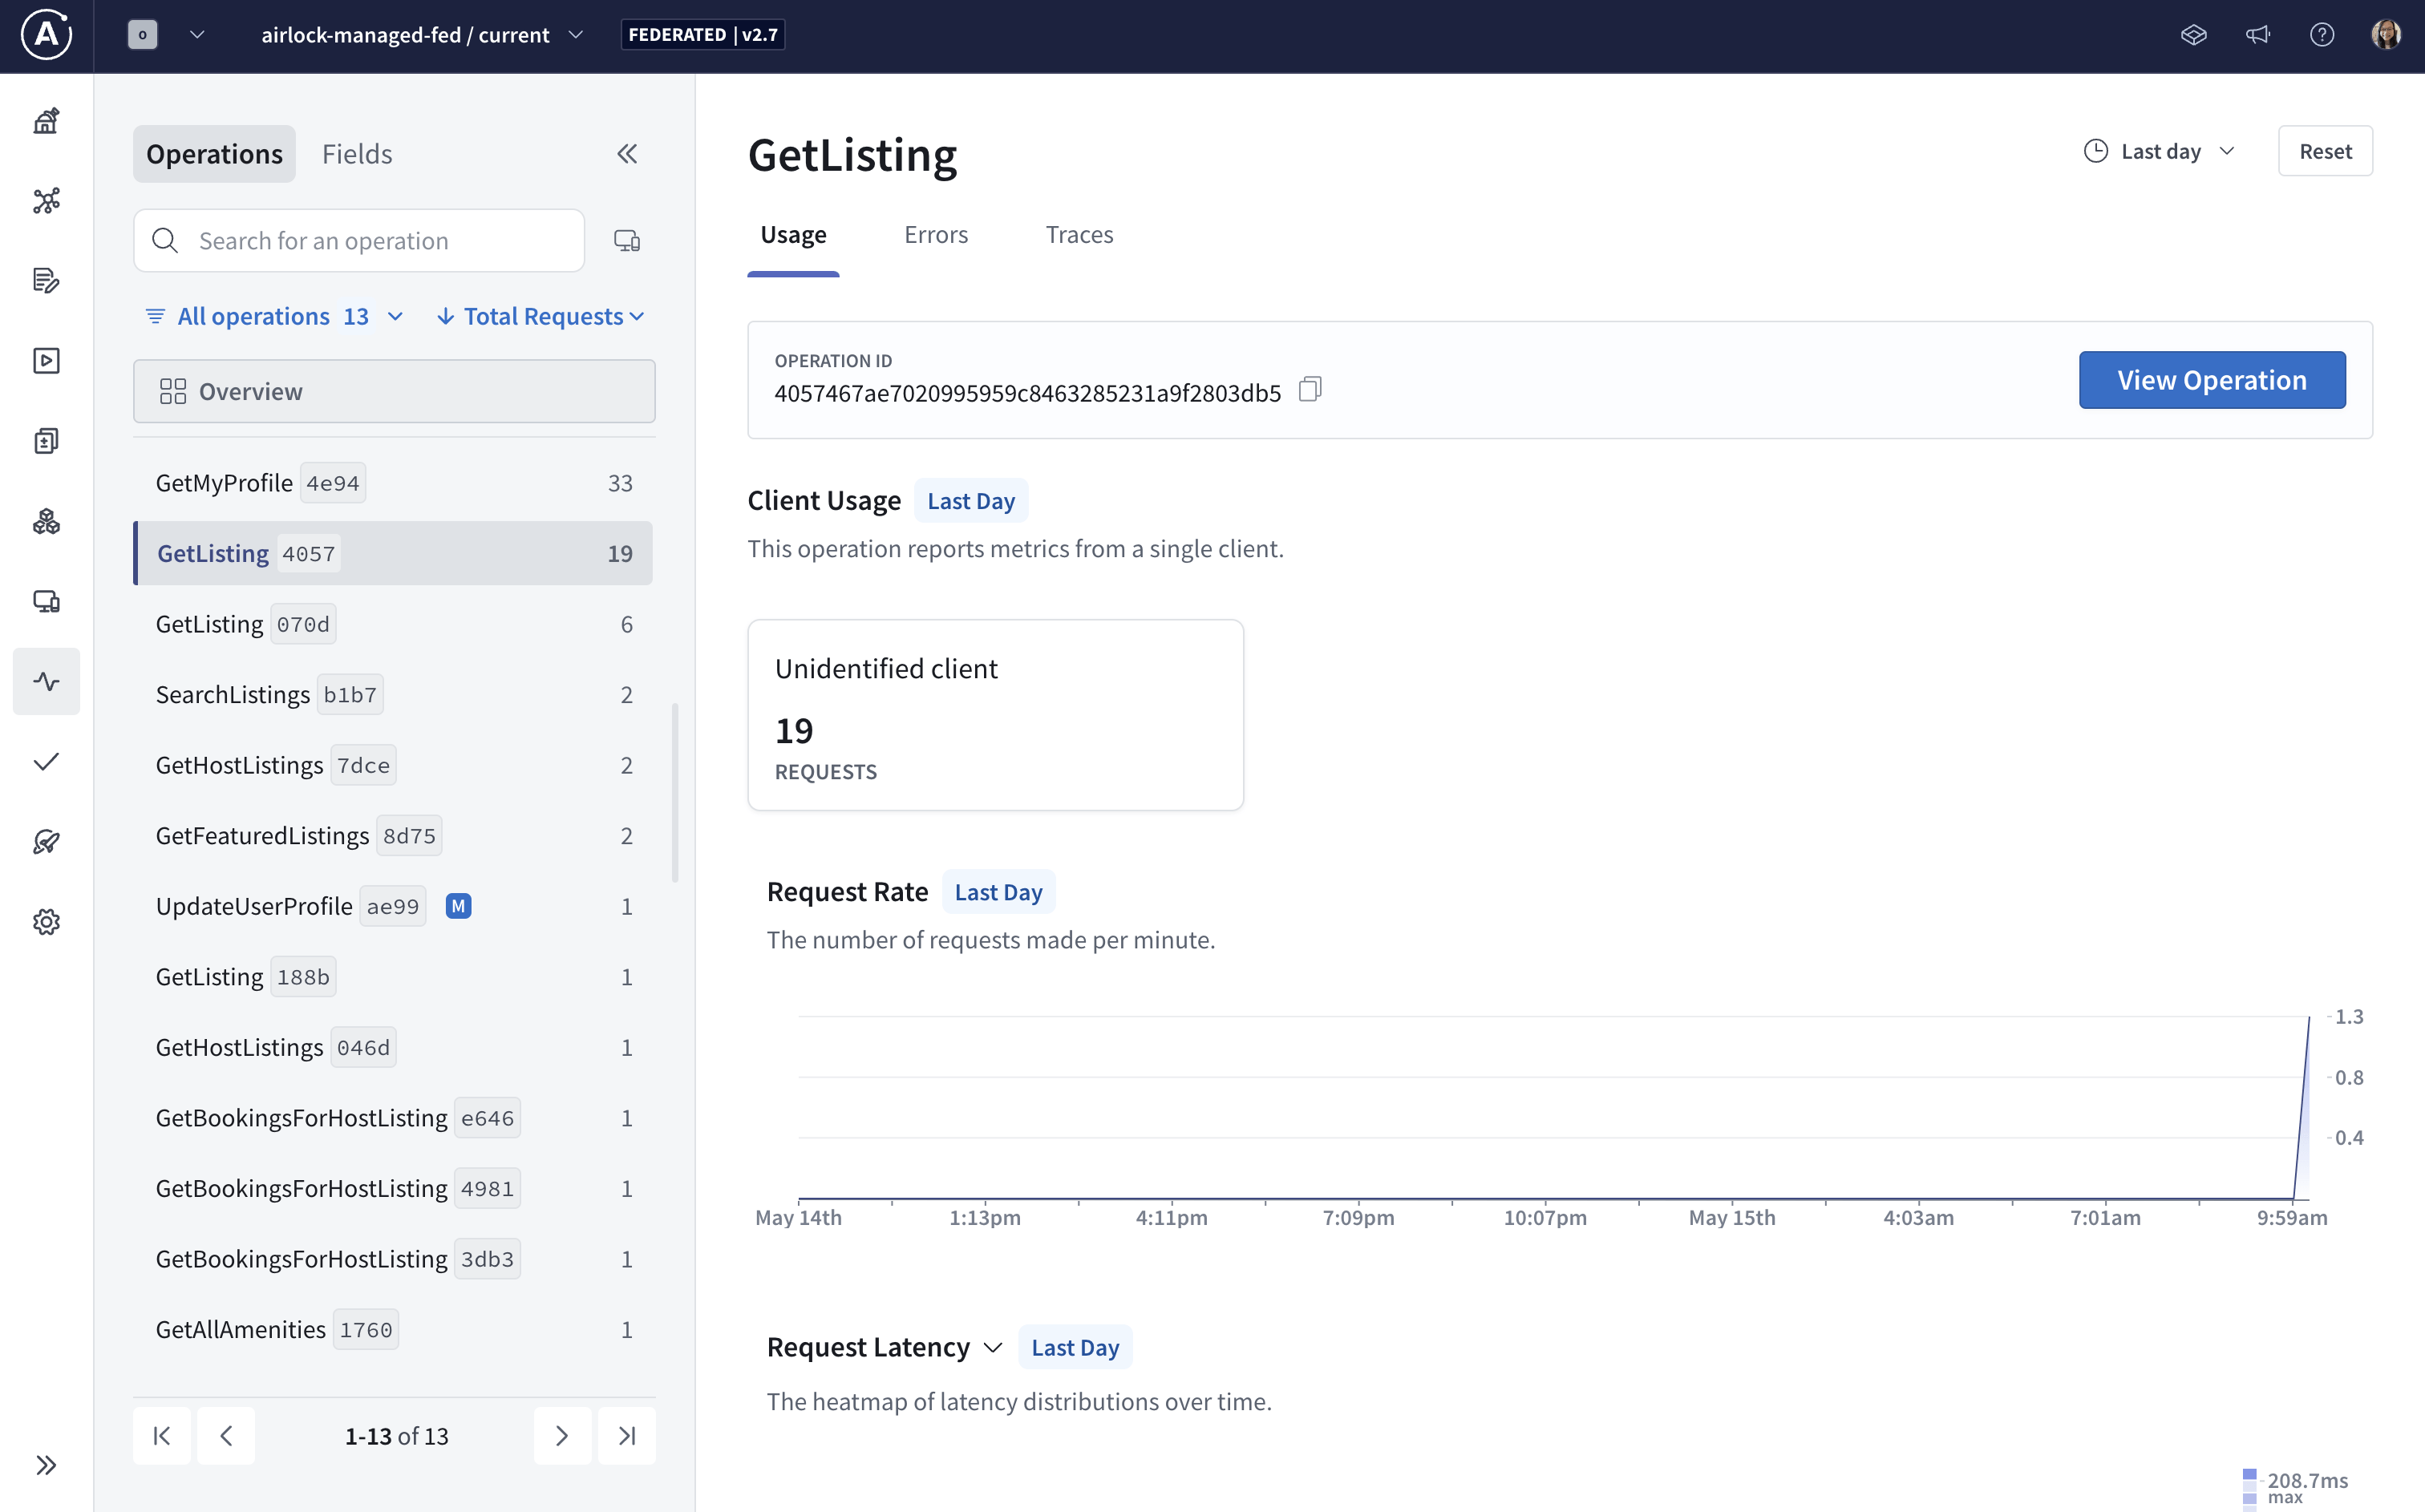The height and width of the screenshot is (1512, 2425).
Task: Launch Explorer via the sidebar icon
Action: point(46,361)
